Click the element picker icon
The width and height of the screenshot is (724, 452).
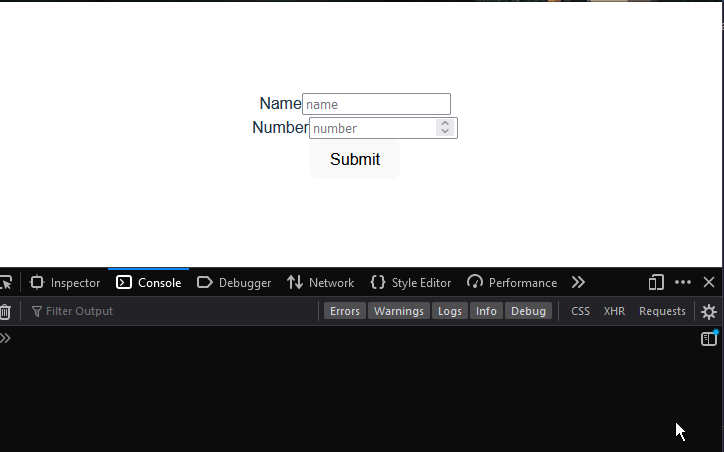pyautogui.click(x=6, y=282)
